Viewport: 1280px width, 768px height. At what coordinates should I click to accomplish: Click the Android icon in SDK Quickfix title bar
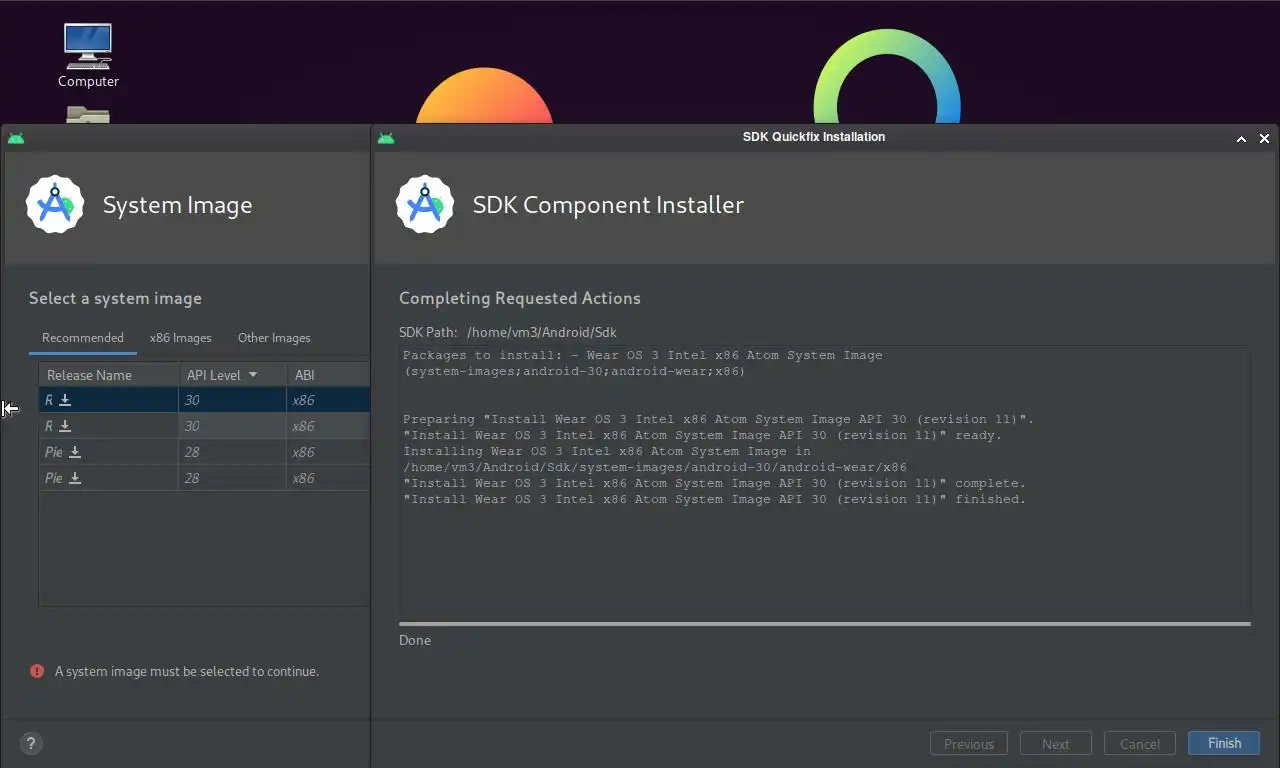pos(386,138)
